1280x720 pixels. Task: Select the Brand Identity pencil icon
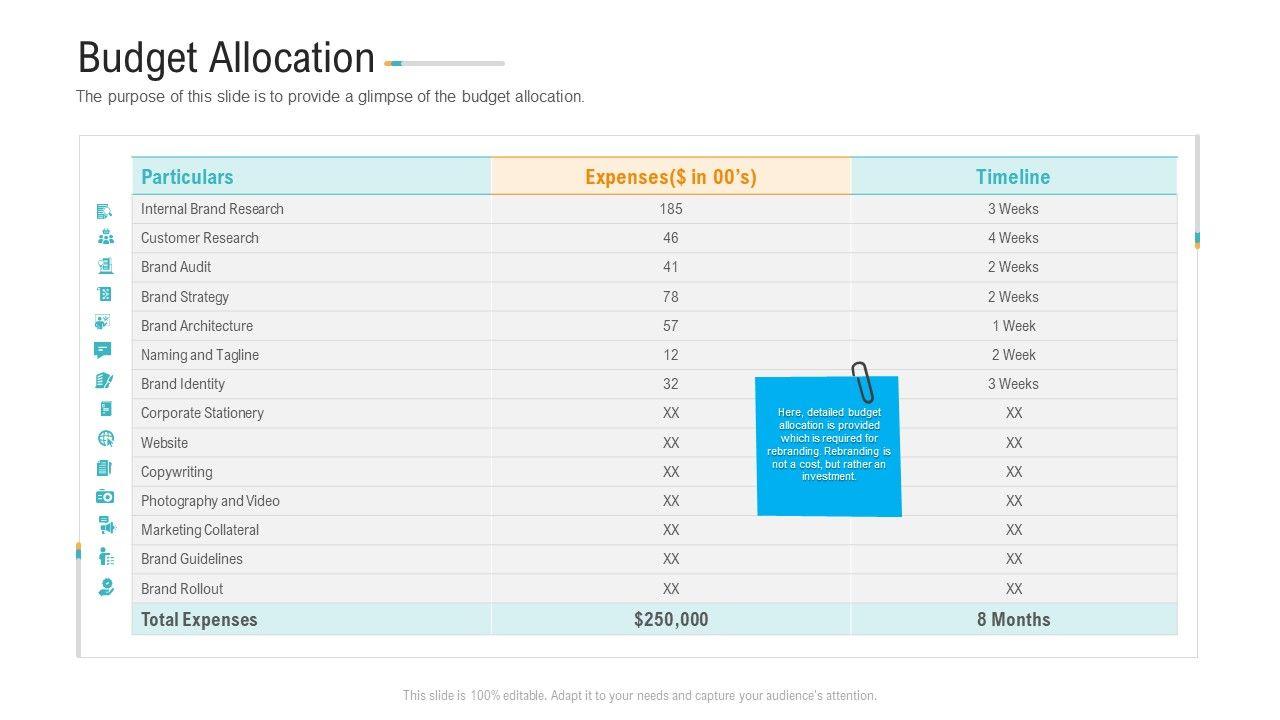coord(104,381)
